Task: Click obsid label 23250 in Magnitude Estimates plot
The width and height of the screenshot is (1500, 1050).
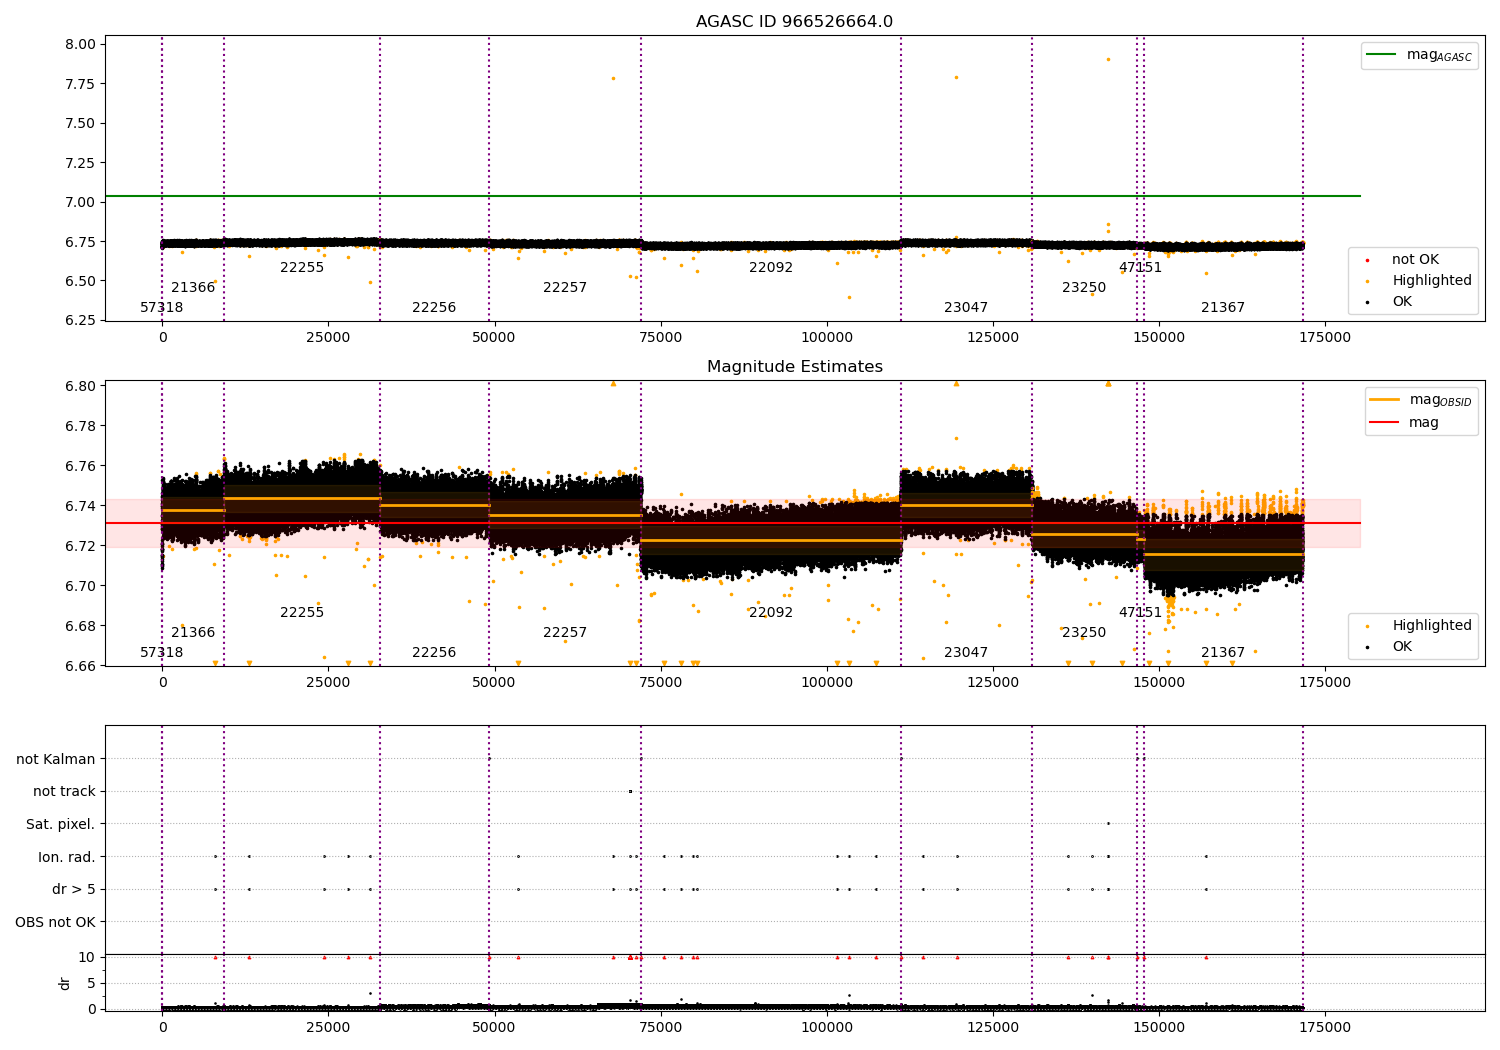Action: tap(1084, 633)
